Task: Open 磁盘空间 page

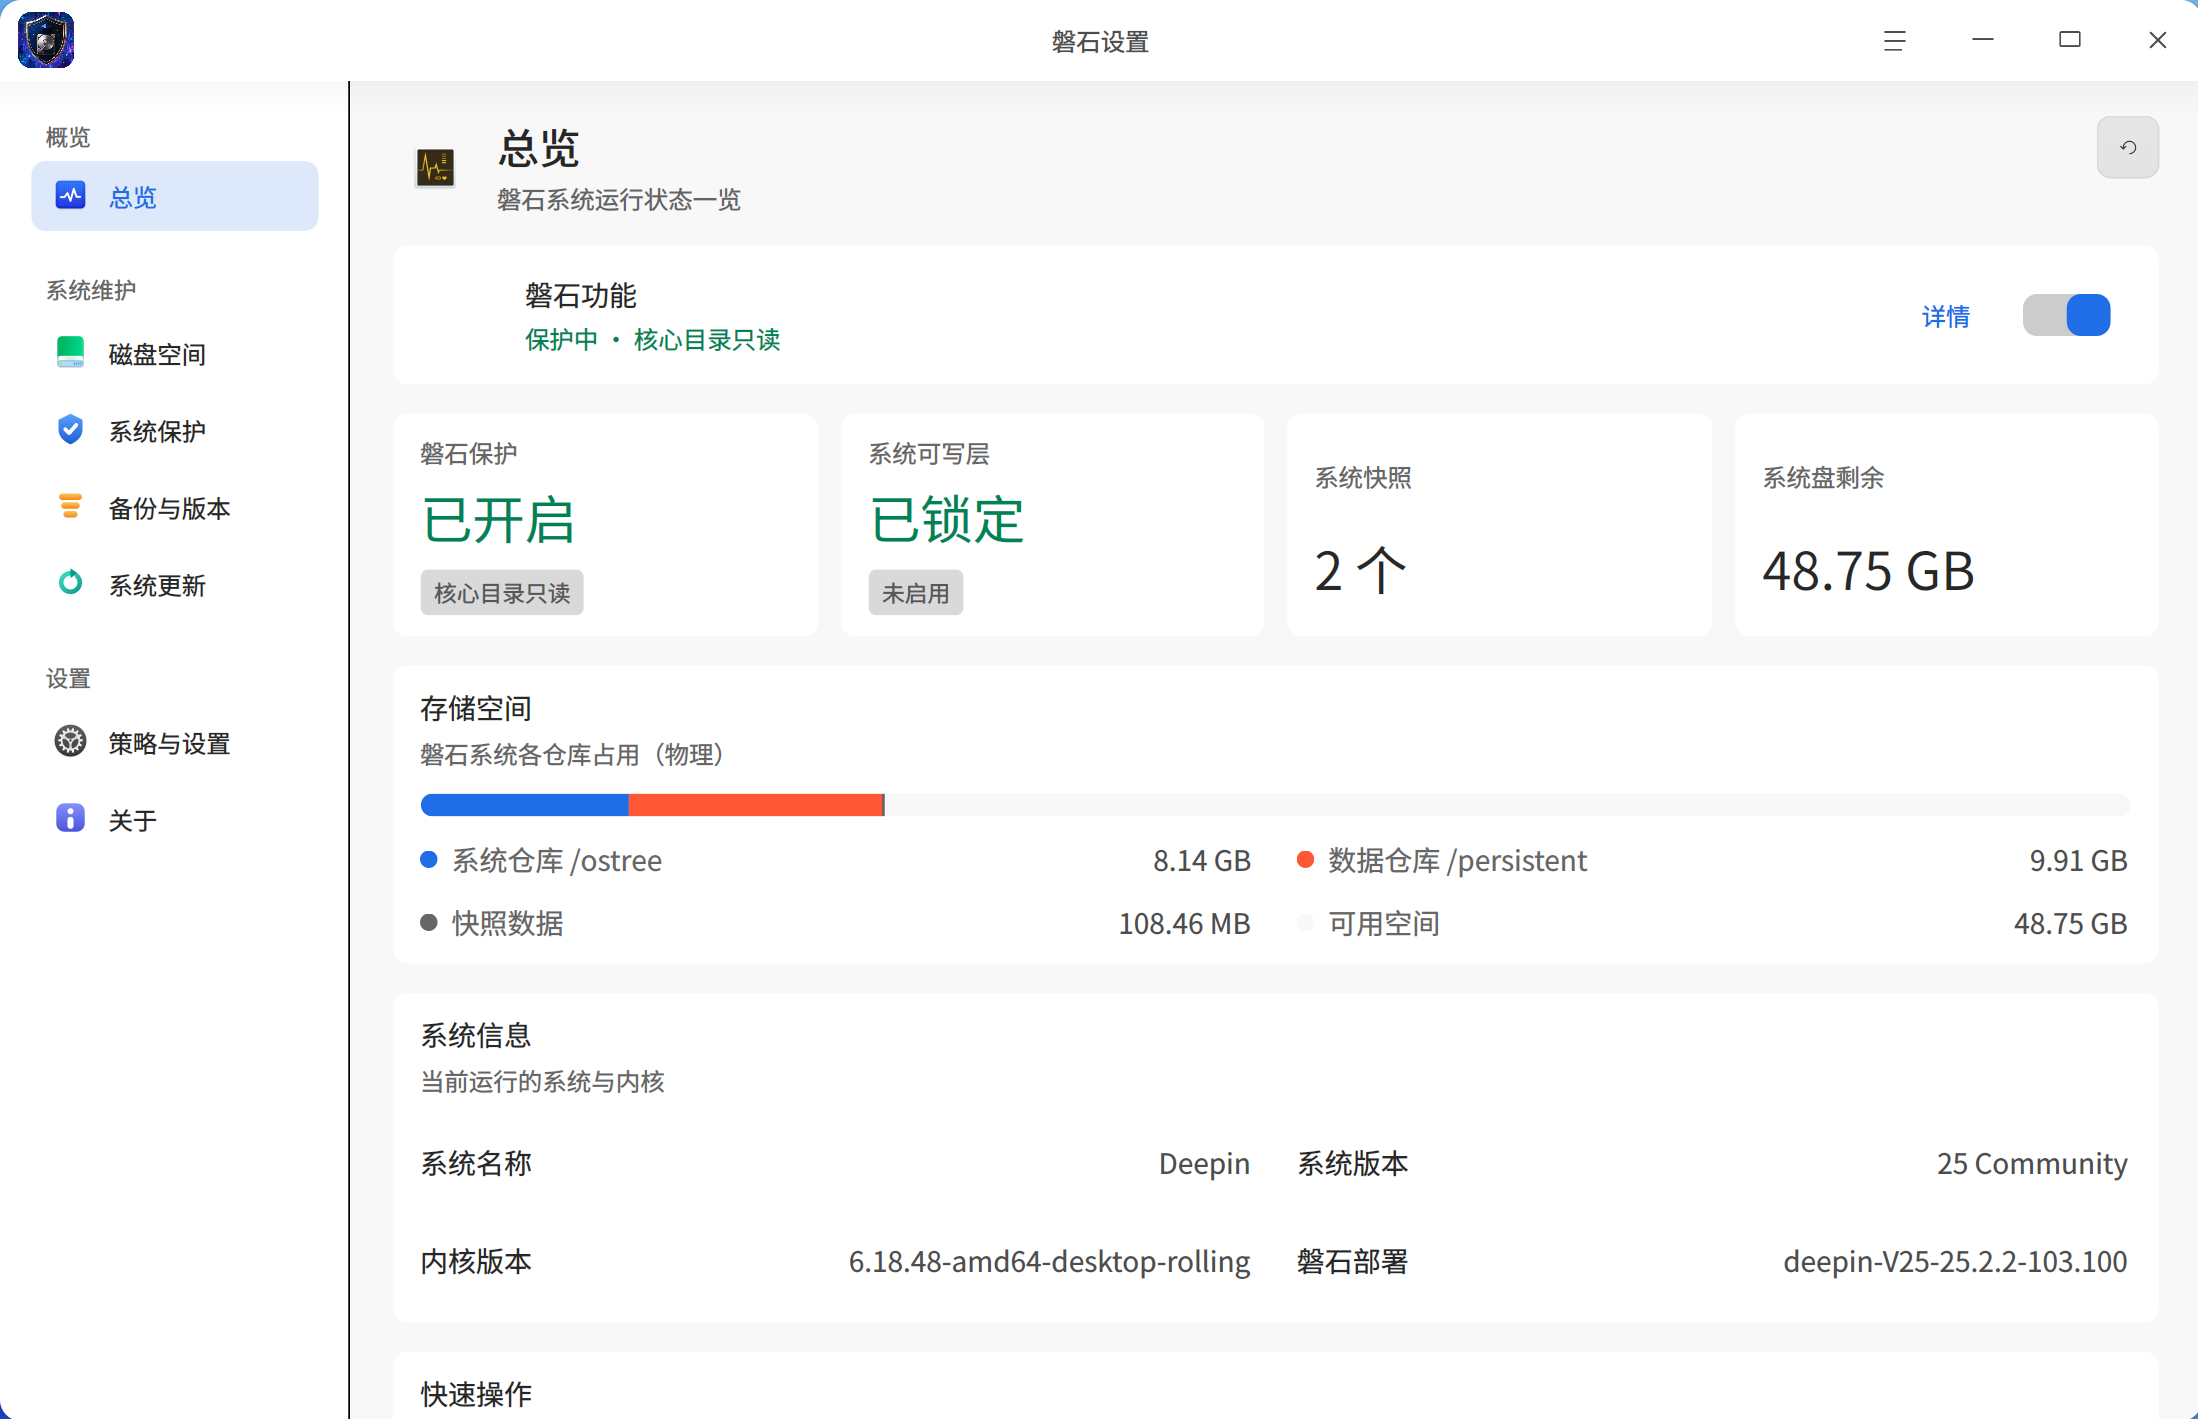Action: coord(175,354)
